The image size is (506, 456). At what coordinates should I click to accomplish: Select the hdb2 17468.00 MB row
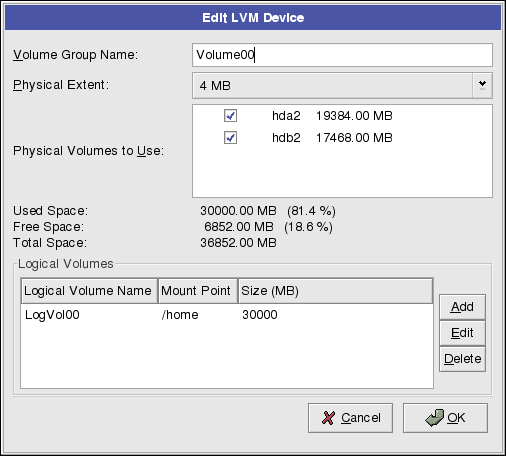point(342,137)
